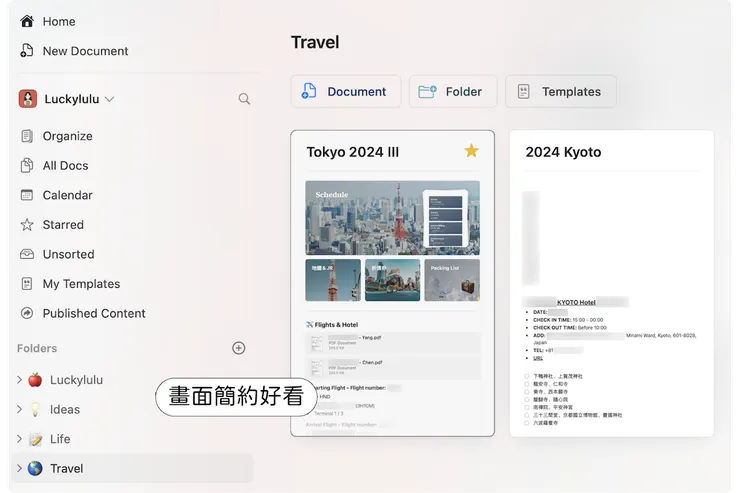
Task: Expand the Luckylulu folder chevron
Action: tap(19, 380)
